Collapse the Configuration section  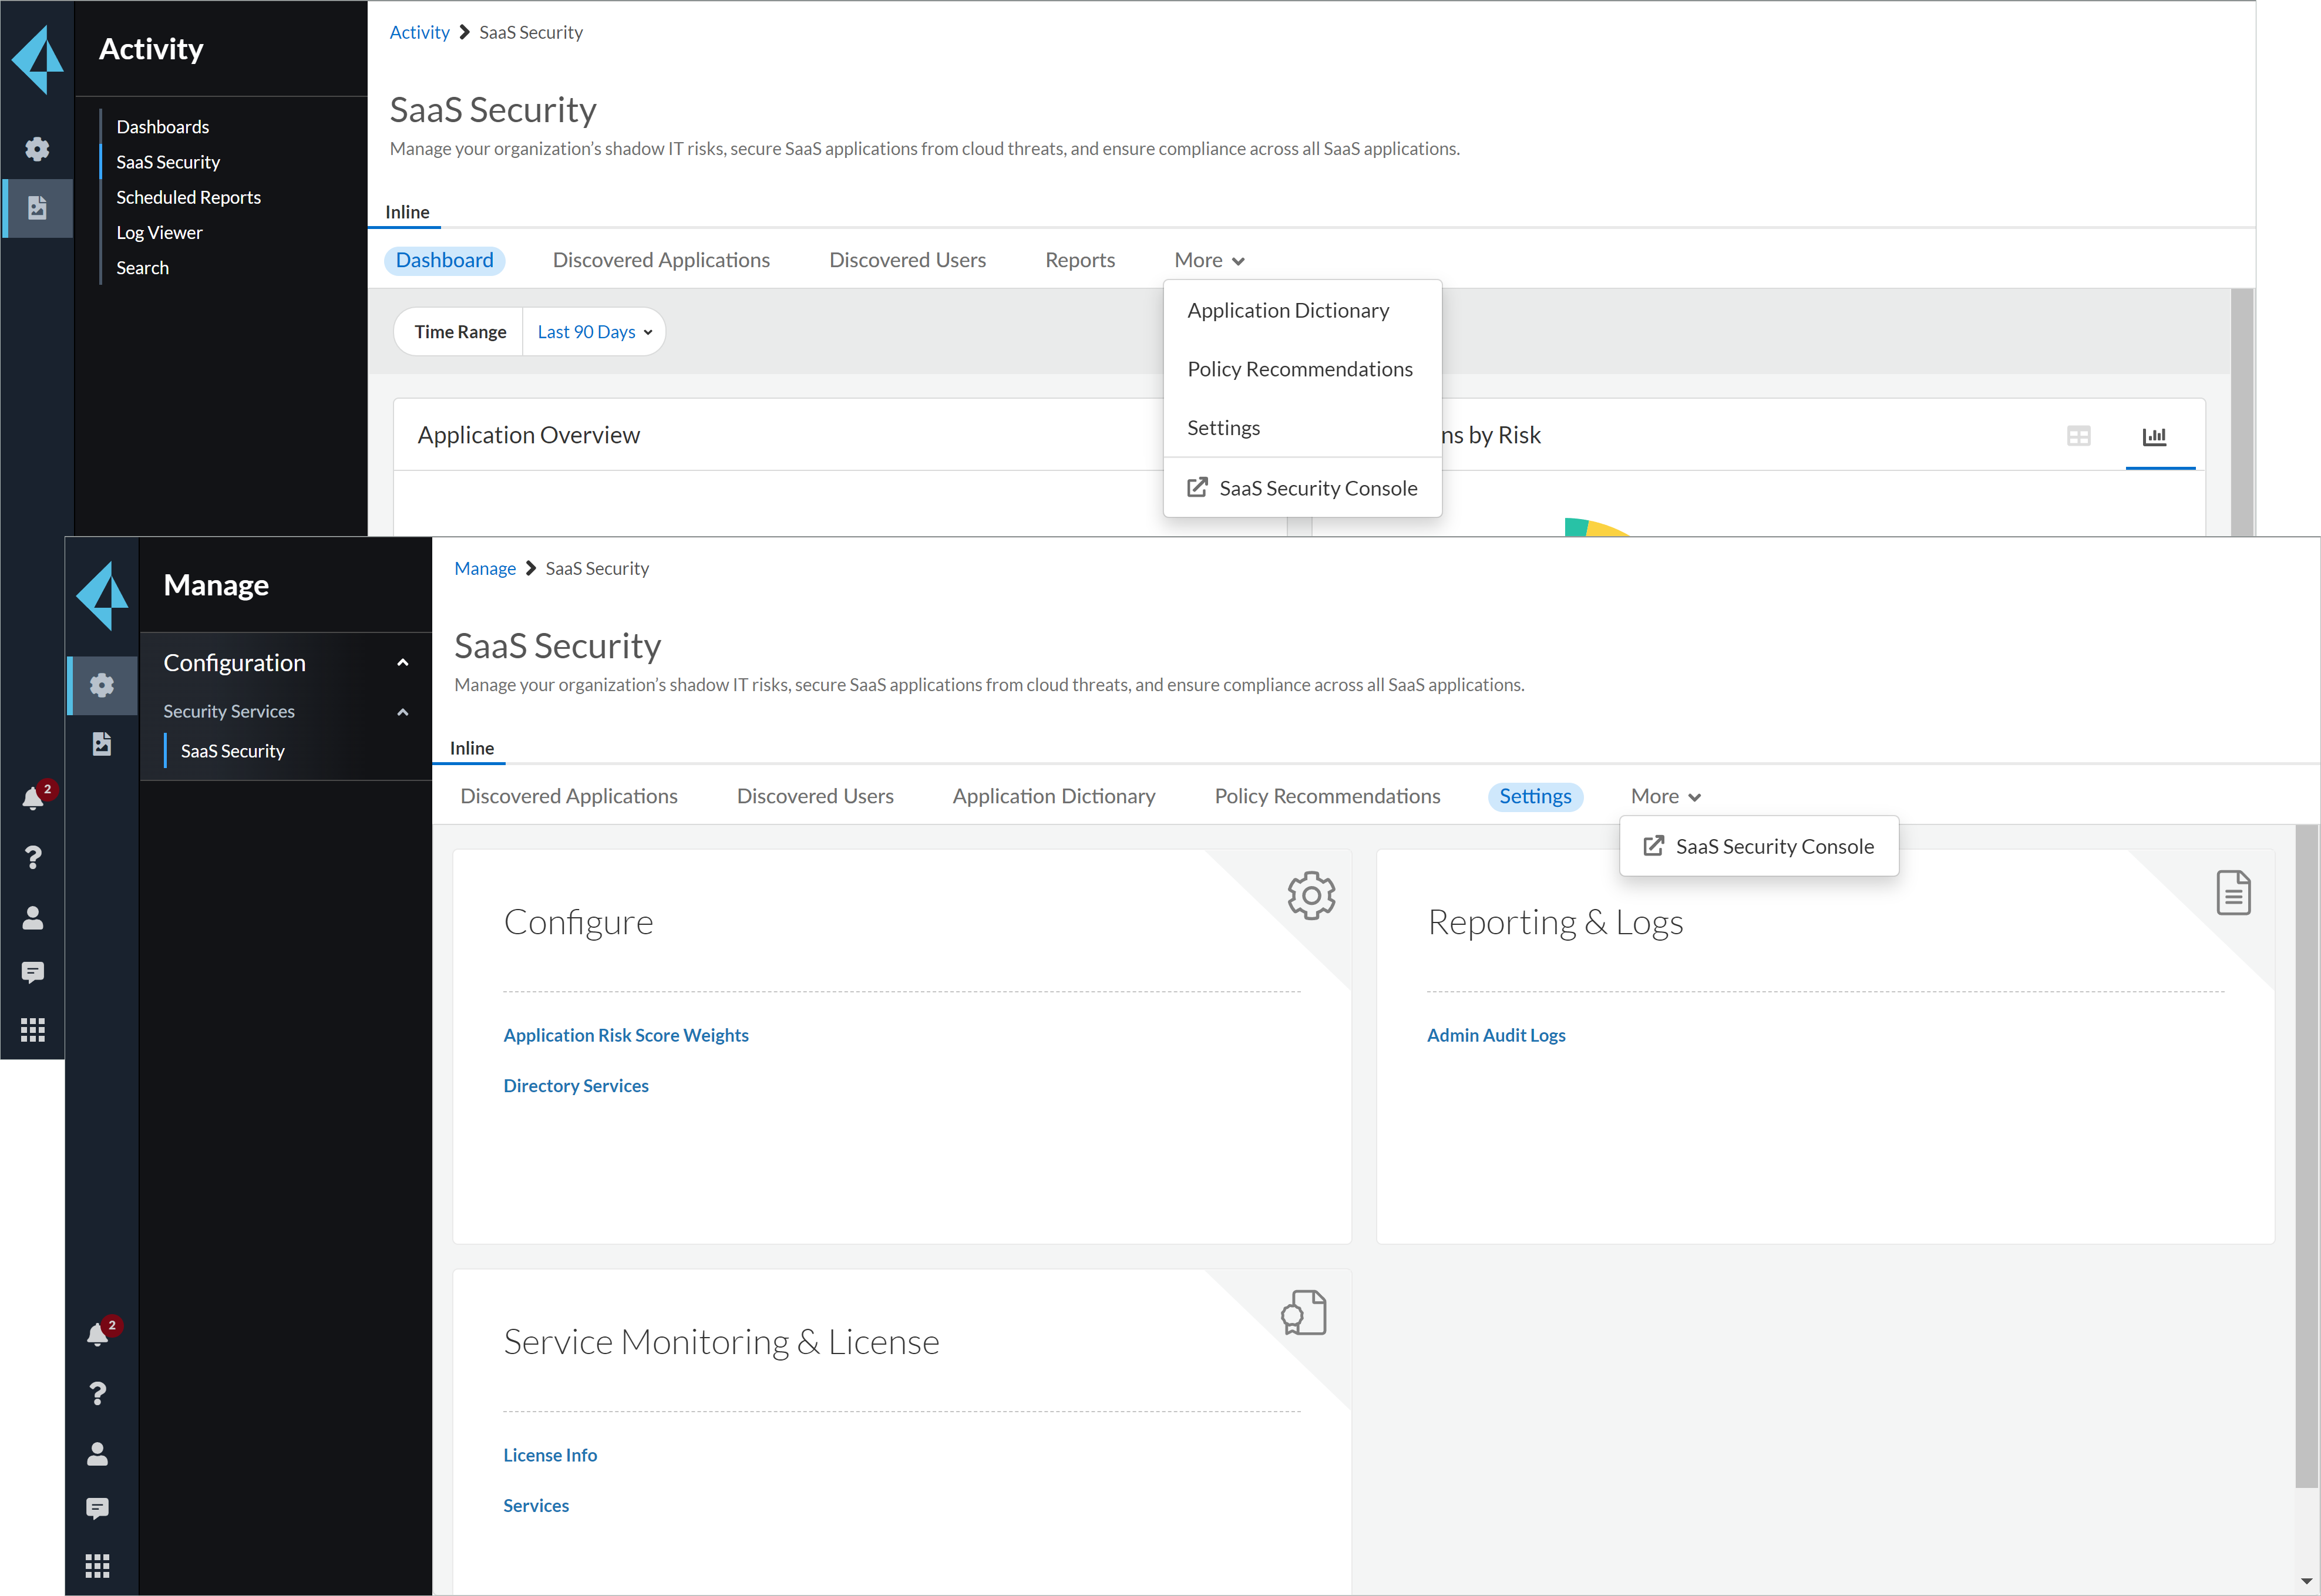402,663
